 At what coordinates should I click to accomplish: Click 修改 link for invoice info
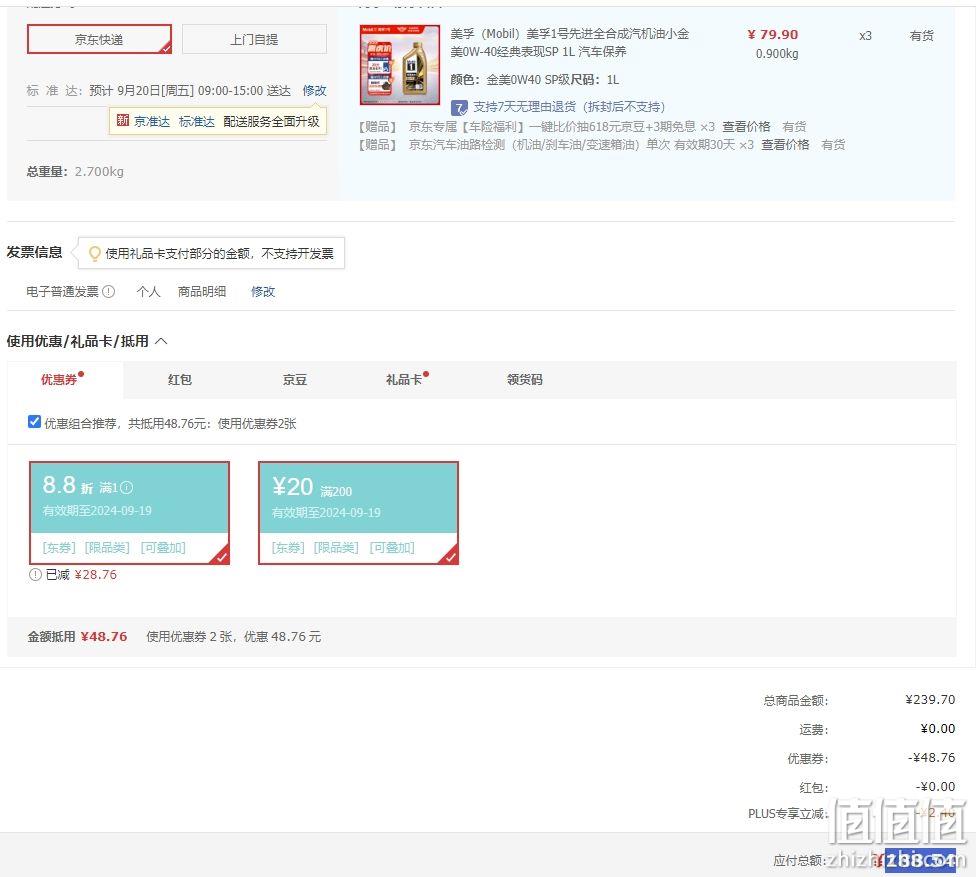click(x=263, y=291)
